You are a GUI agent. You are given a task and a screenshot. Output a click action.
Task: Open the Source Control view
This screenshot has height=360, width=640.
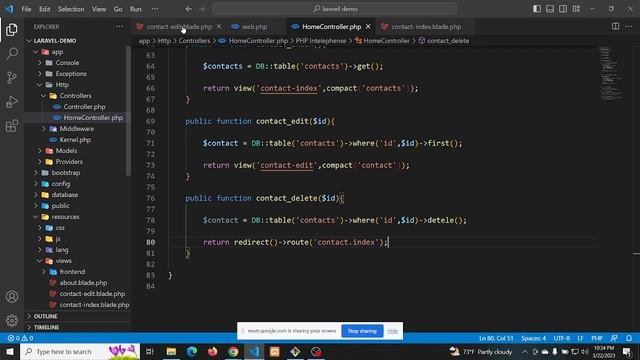tap(12, 78)
